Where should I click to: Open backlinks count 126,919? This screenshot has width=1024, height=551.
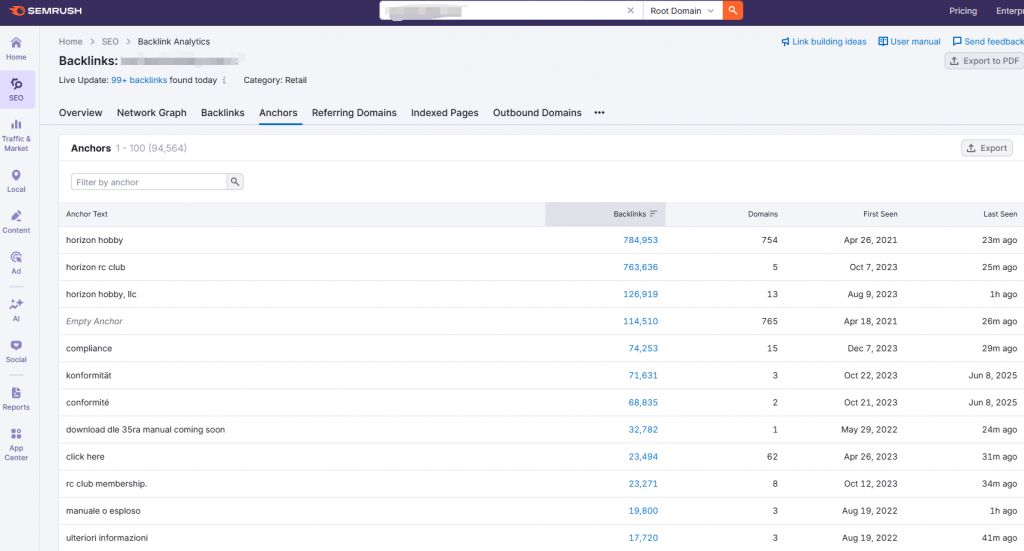[x=640, y=294]
